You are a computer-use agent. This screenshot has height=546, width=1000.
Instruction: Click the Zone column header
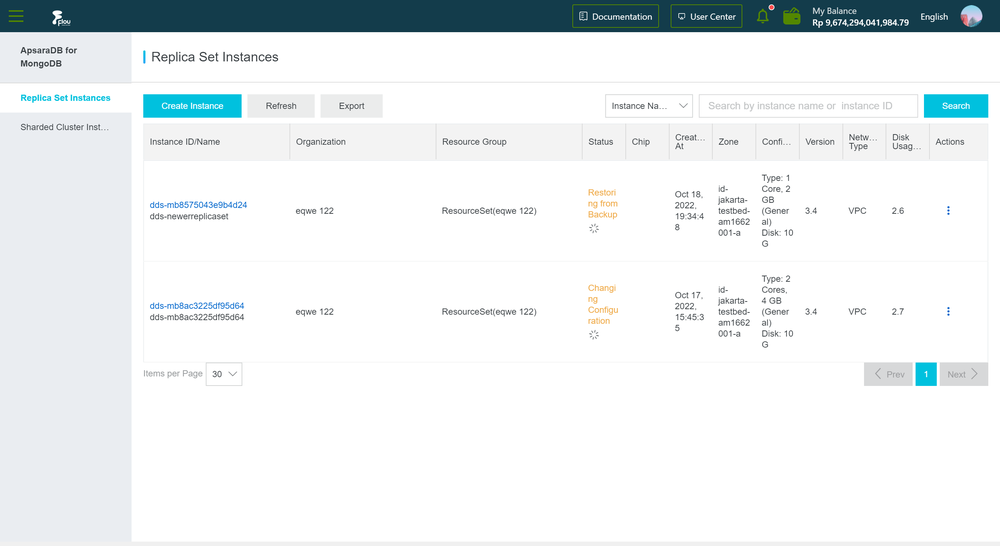tap(728, 142)
